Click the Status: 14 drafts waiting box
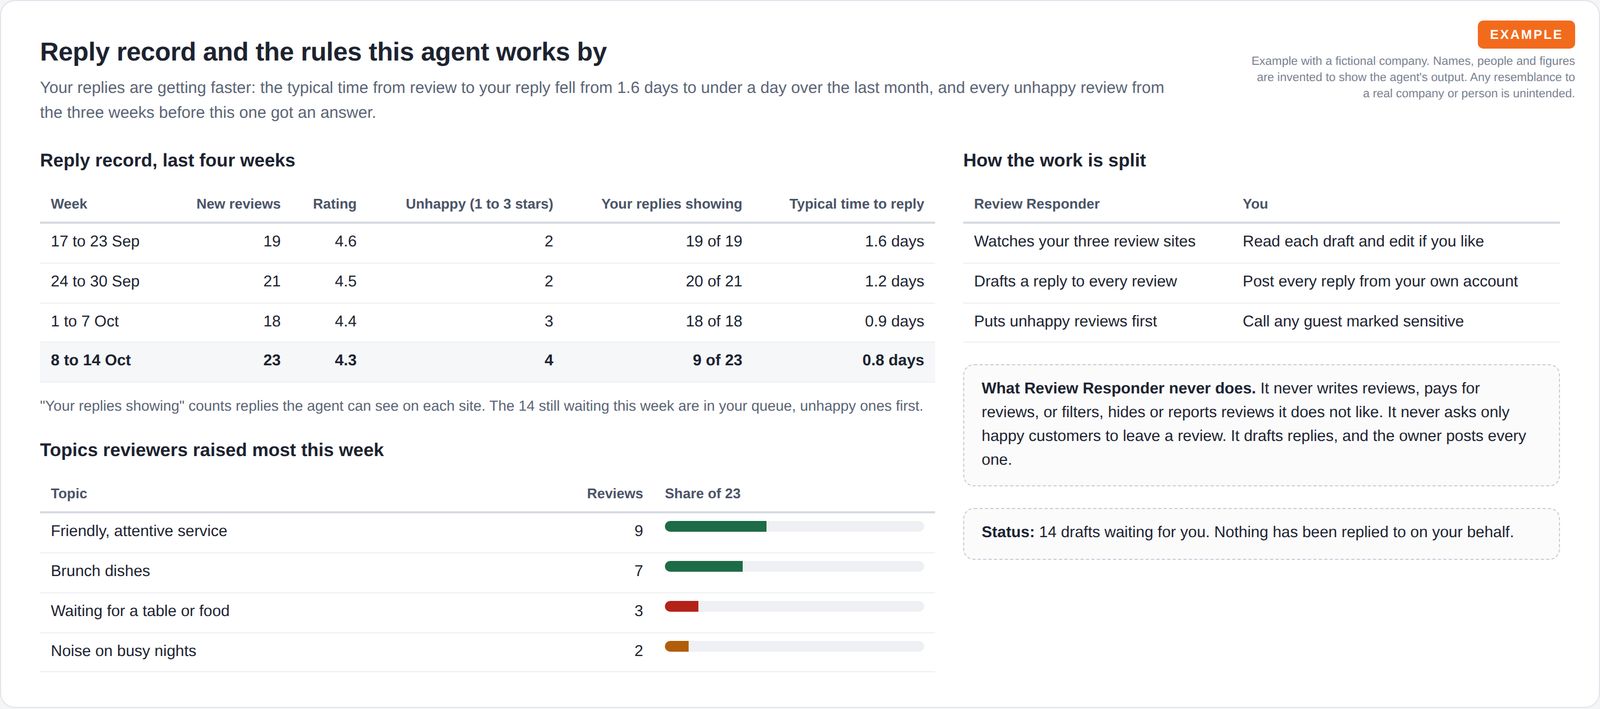Screen dimensions: 1600x709 [1261, 533]
